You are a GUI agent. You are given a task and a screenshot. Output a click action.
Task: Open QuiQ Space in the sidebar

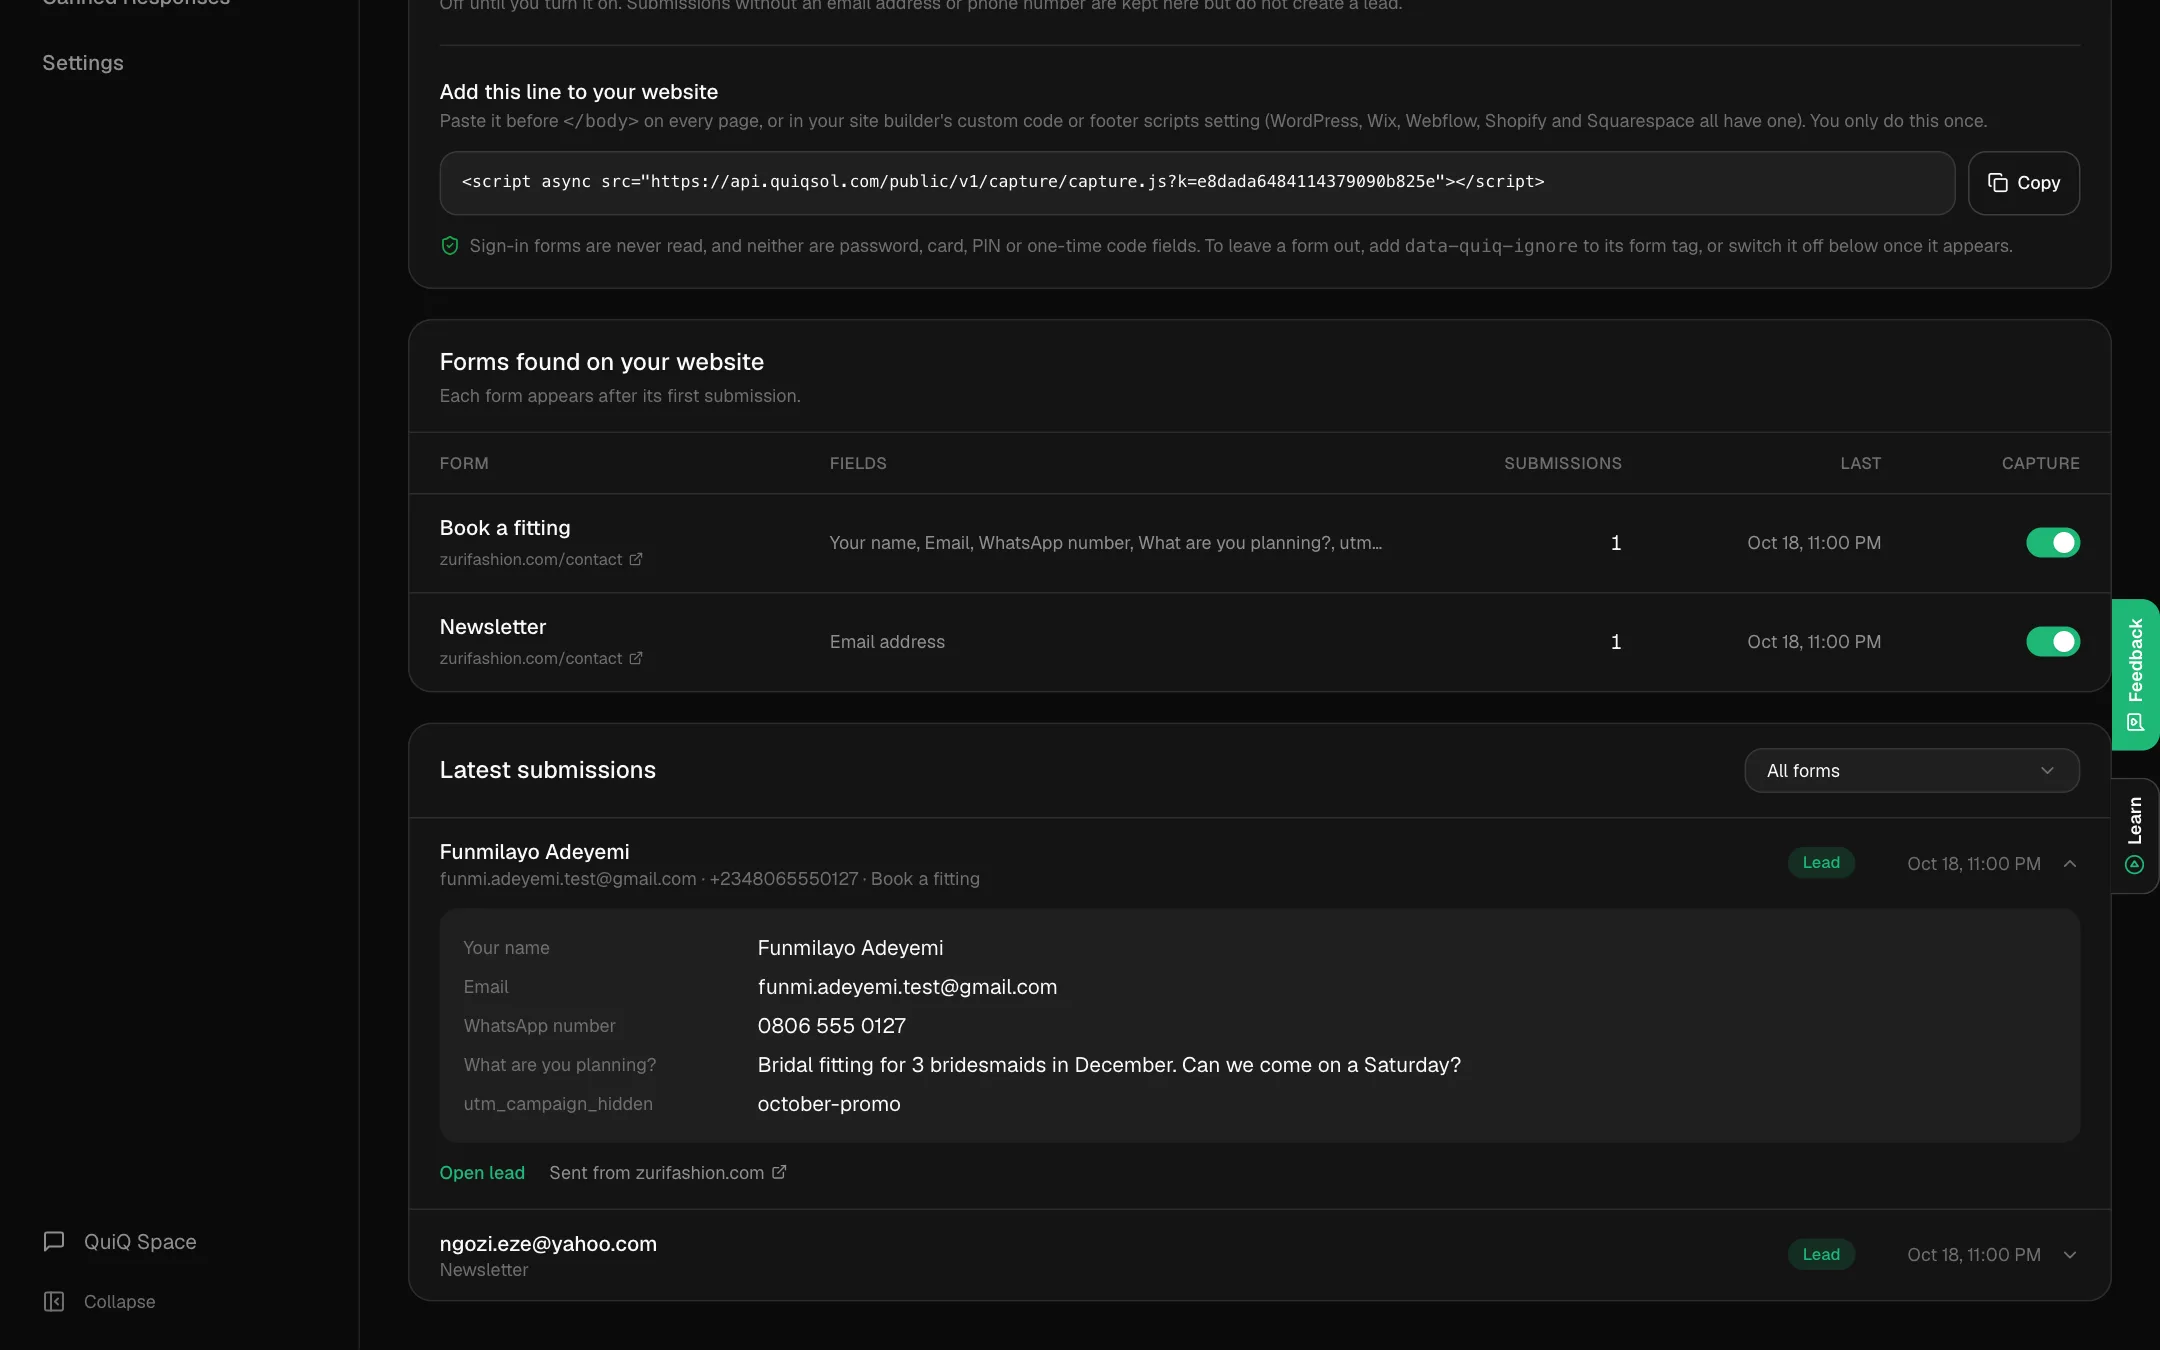point(120,1241)
